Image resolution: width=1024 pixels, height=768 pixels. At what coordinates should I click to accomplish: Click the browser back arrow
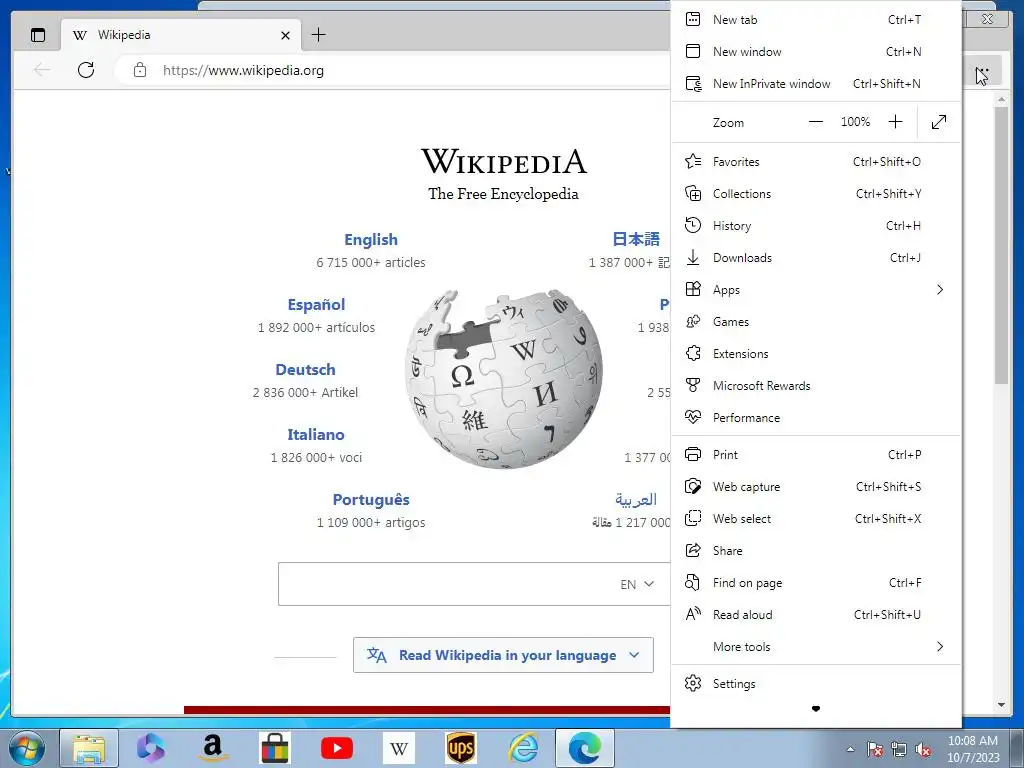pyautogui.click(x=42, y=70)
